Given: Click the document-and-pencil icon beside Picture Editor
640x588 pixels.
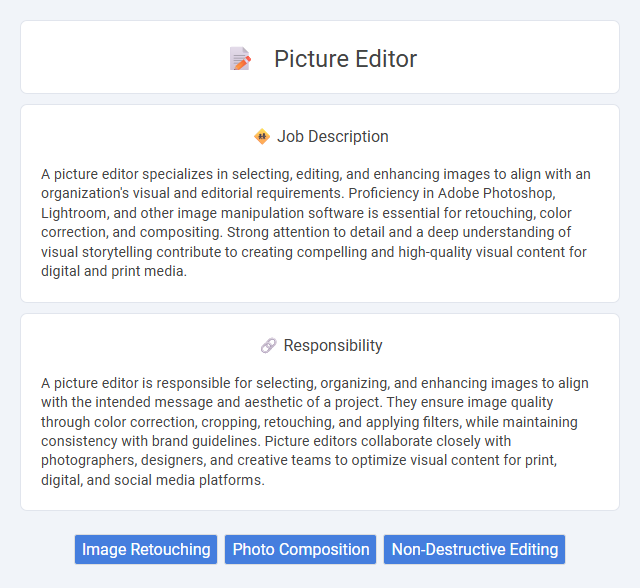Looking at the screenshot, I should [240, 59].
